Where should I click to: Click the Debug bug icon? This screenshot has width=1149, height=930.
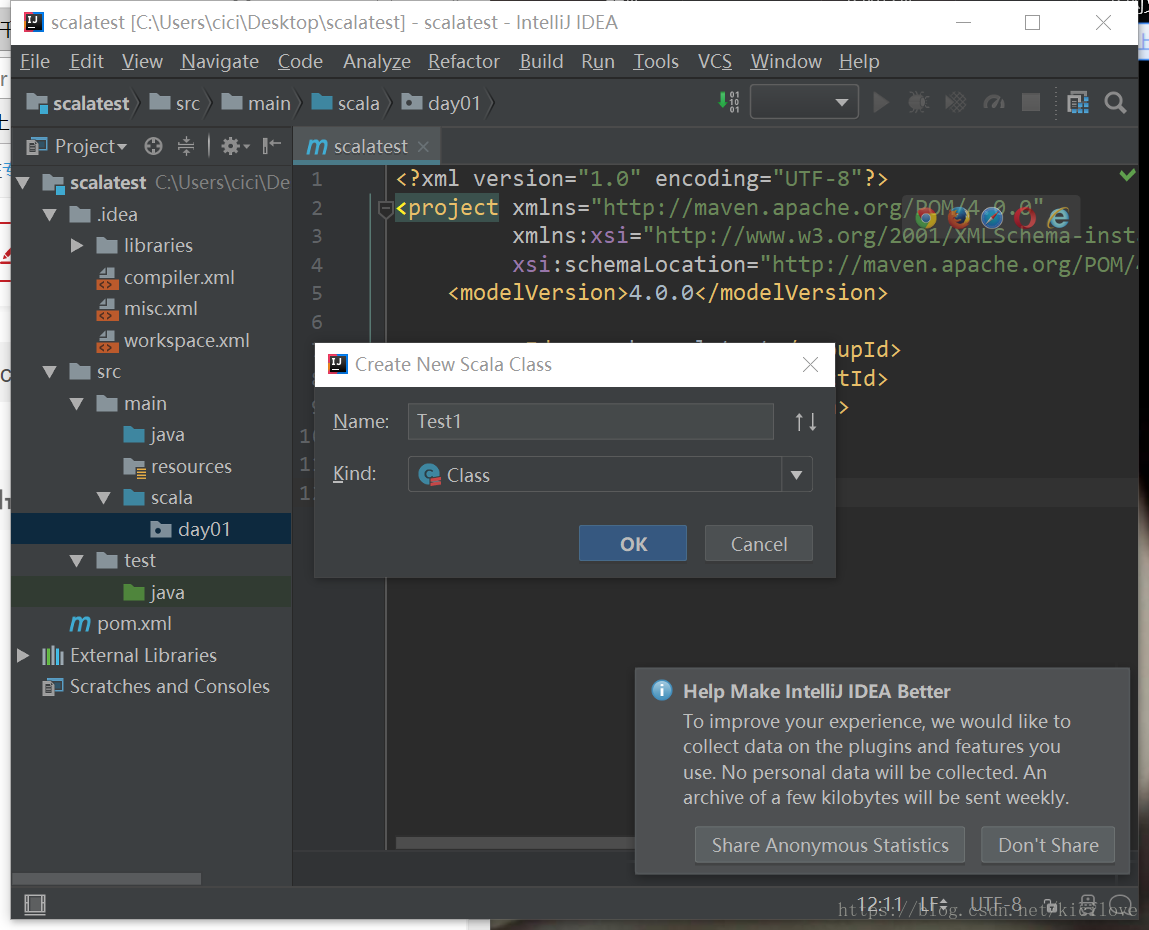918,103
